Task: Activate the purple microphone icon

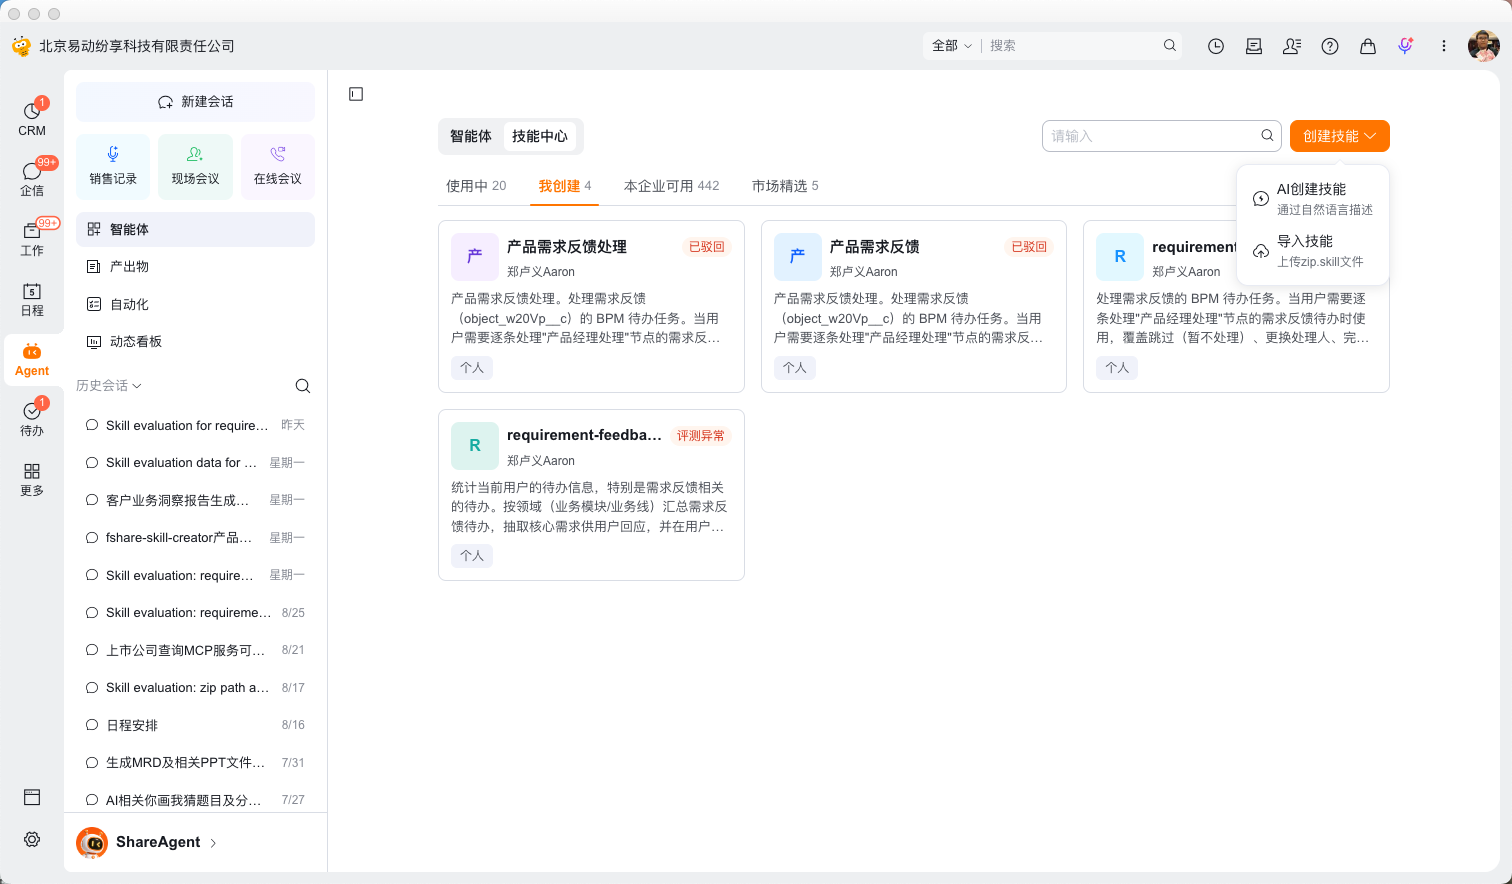Action: 1406,46
